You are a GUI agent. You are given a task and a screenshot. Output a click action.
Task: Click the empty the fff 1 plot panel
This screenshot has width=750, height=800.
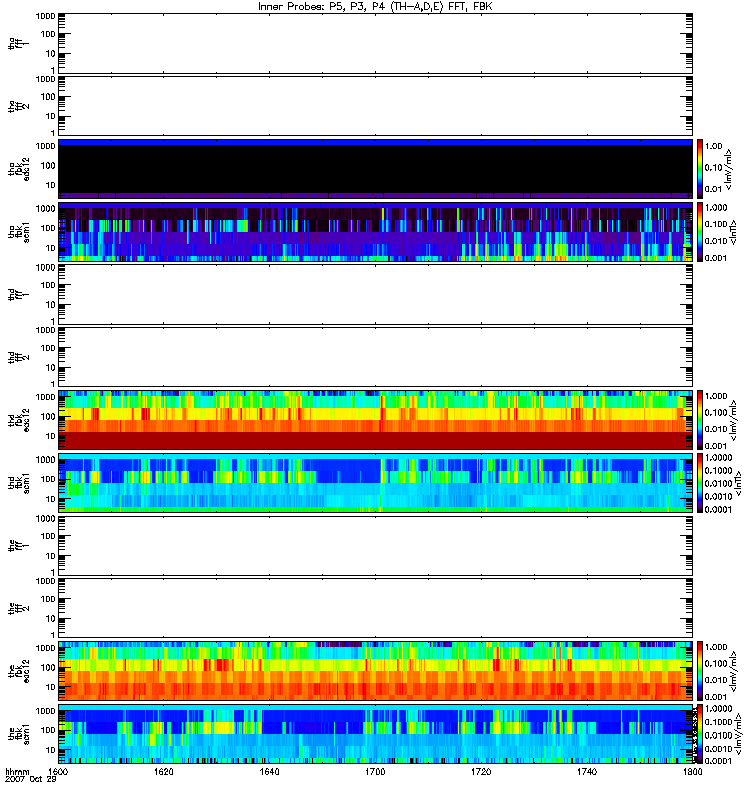pos(376,546)
